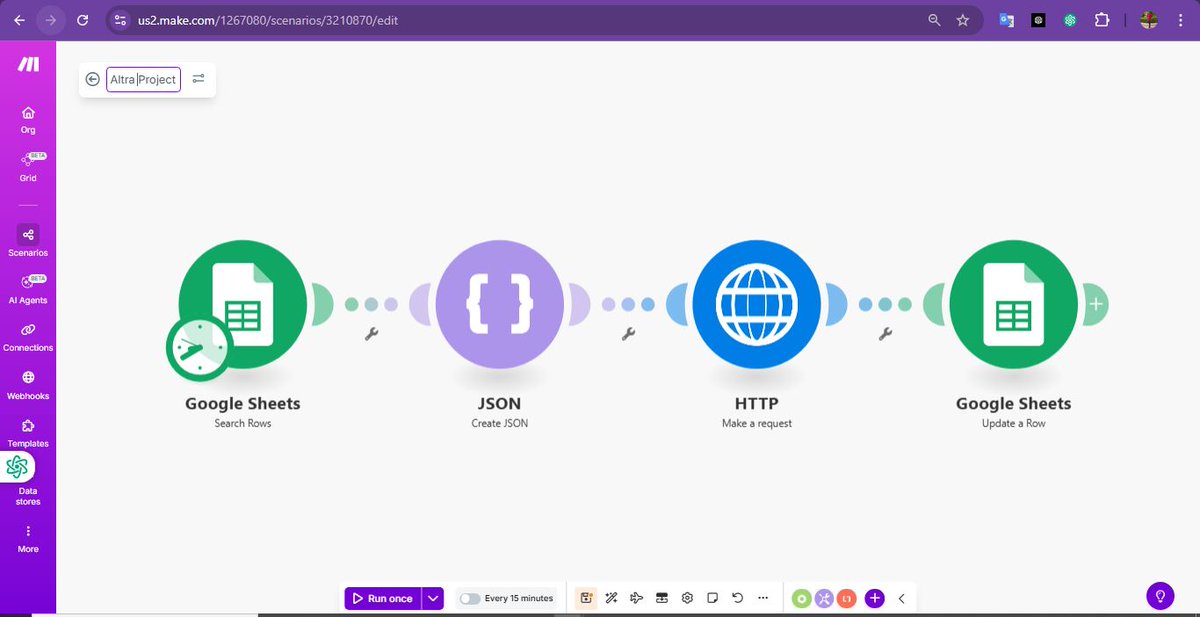Open the Connections page
This screenshot has height=617, width=1200.
pos(28,336)
